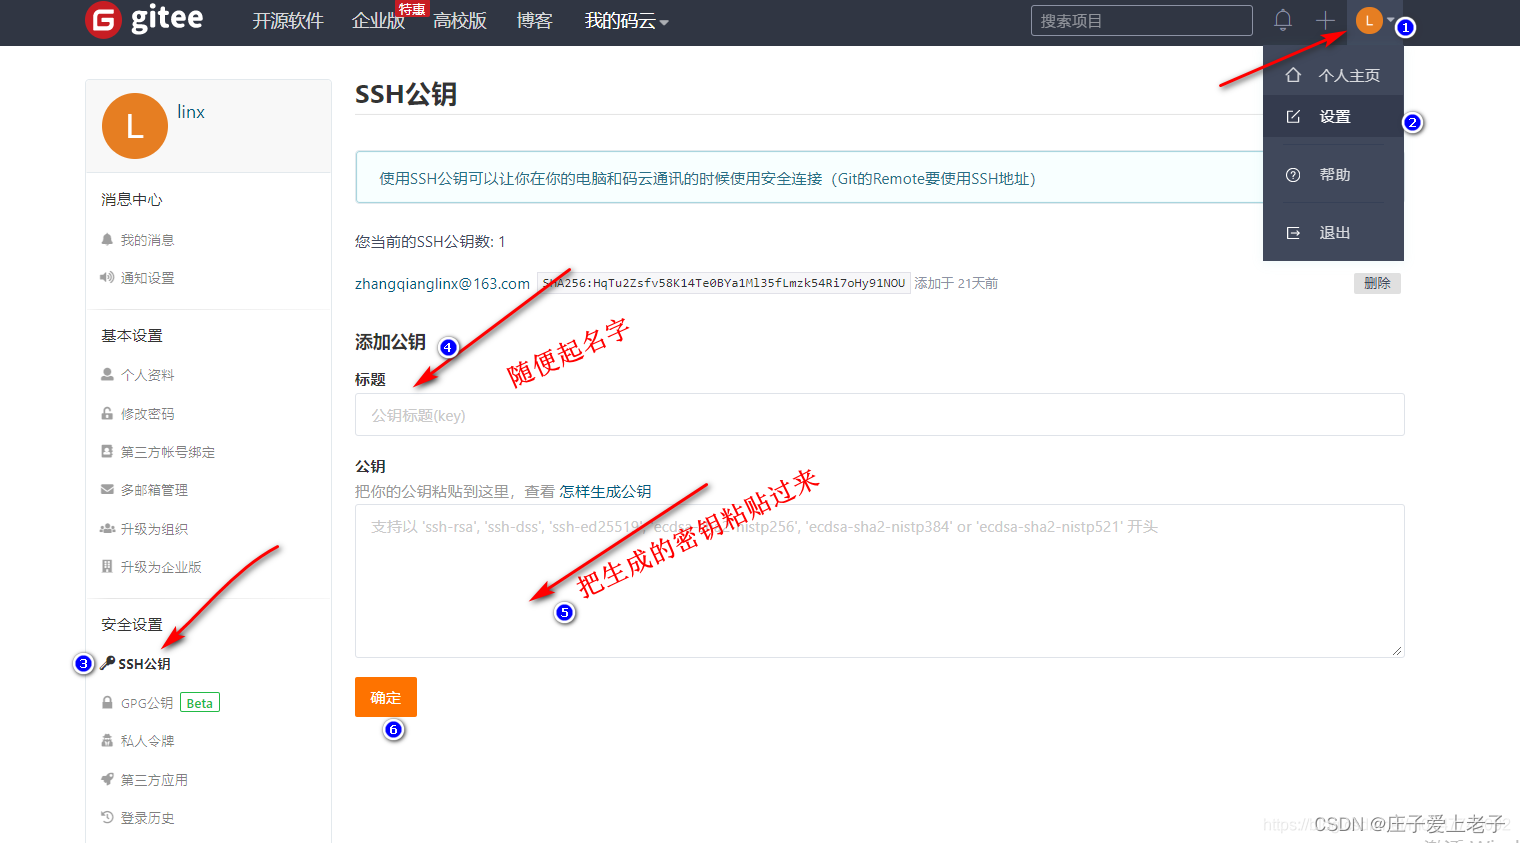Focus the public key textarea
The height and width of the screenshot is (843, 1520).
click(879, 581)
